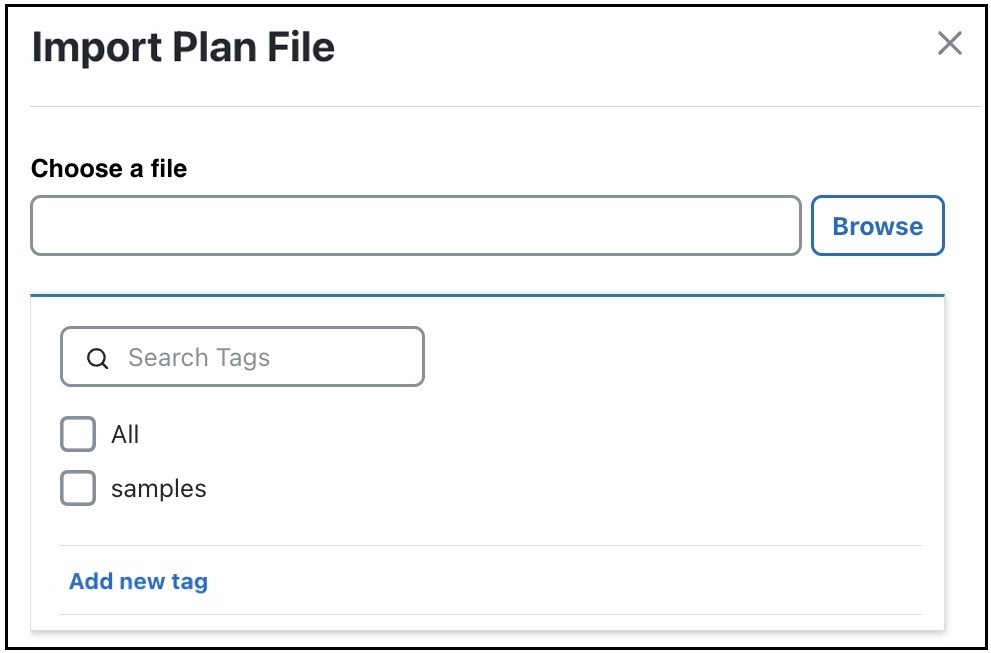Click the Choose a file input box
Viewport: 991px width, 653px height.
pyautogui.click(x=415, y=226)
